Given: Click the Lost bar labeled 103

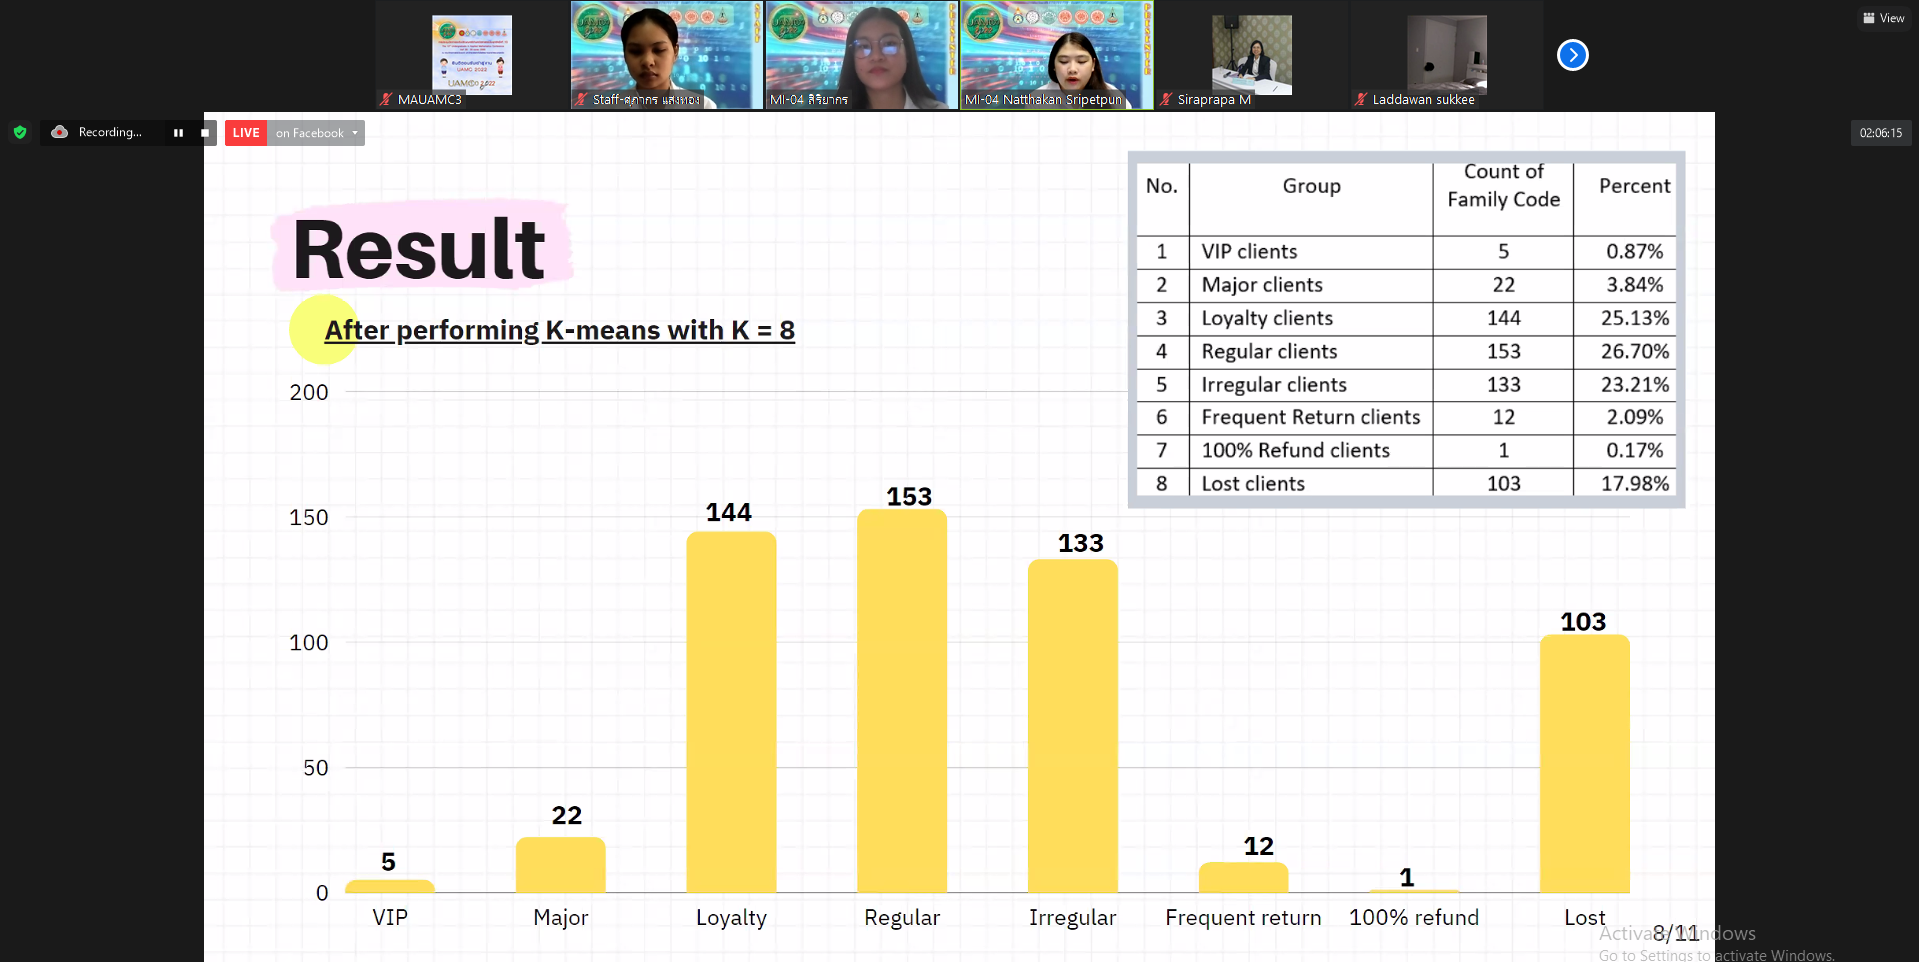Looking at the screenshot, I should click(1585, 764).
